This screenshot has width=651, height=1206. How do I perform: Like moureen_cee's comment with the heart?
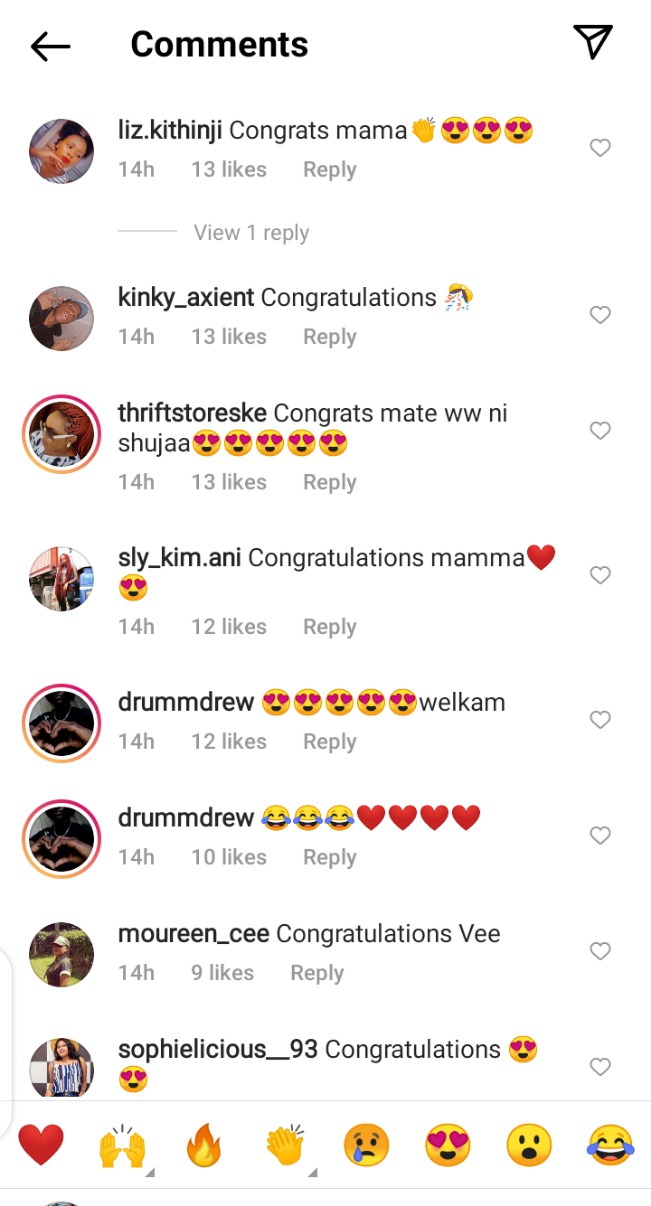click(x=600, y=951)
